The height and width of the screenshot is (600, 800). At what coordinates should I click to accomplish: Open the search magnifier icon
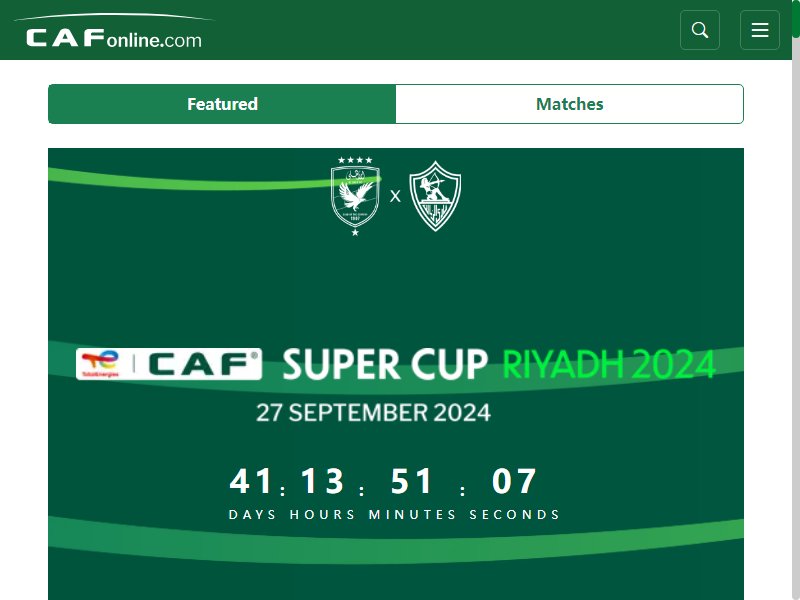(x=699, y=30)
